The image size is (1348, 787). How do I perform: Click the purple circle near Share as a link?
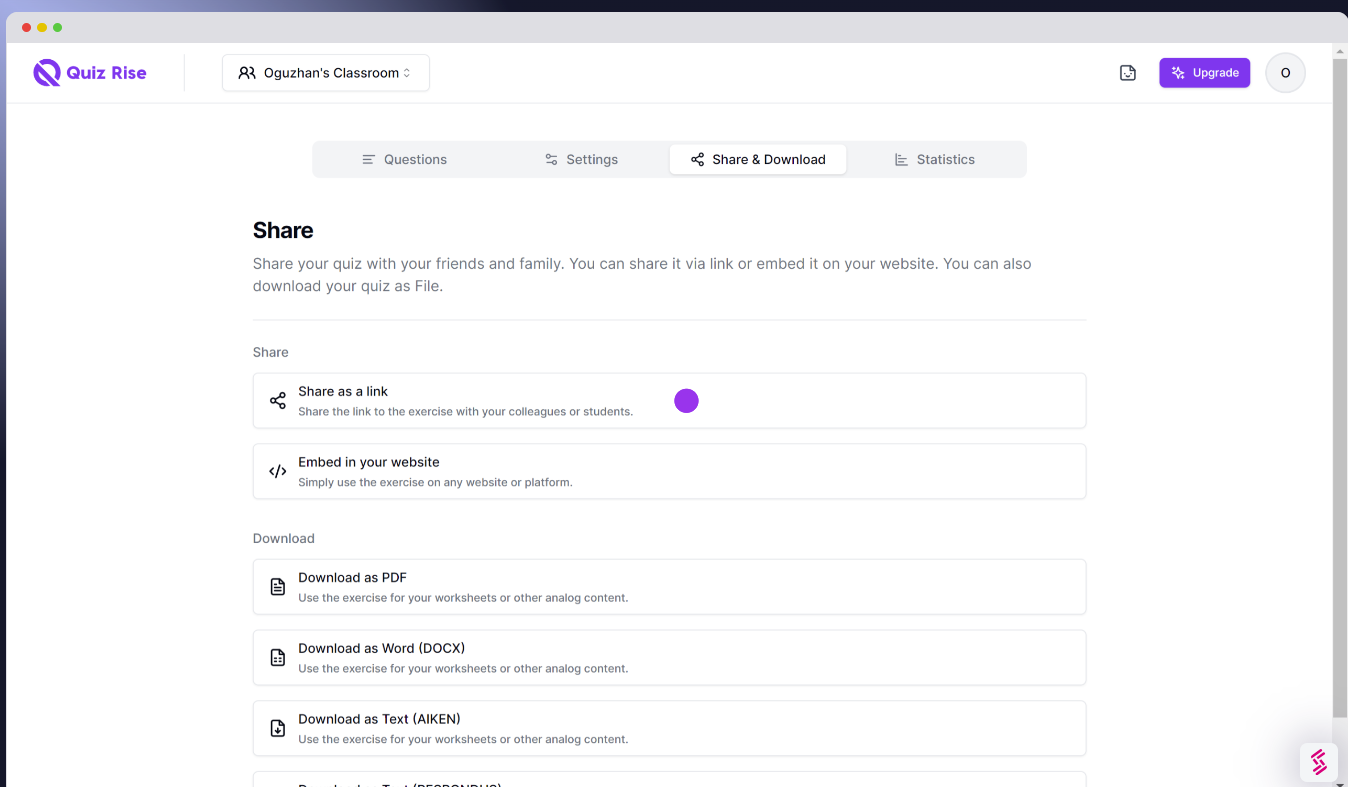tap(687, 400)
